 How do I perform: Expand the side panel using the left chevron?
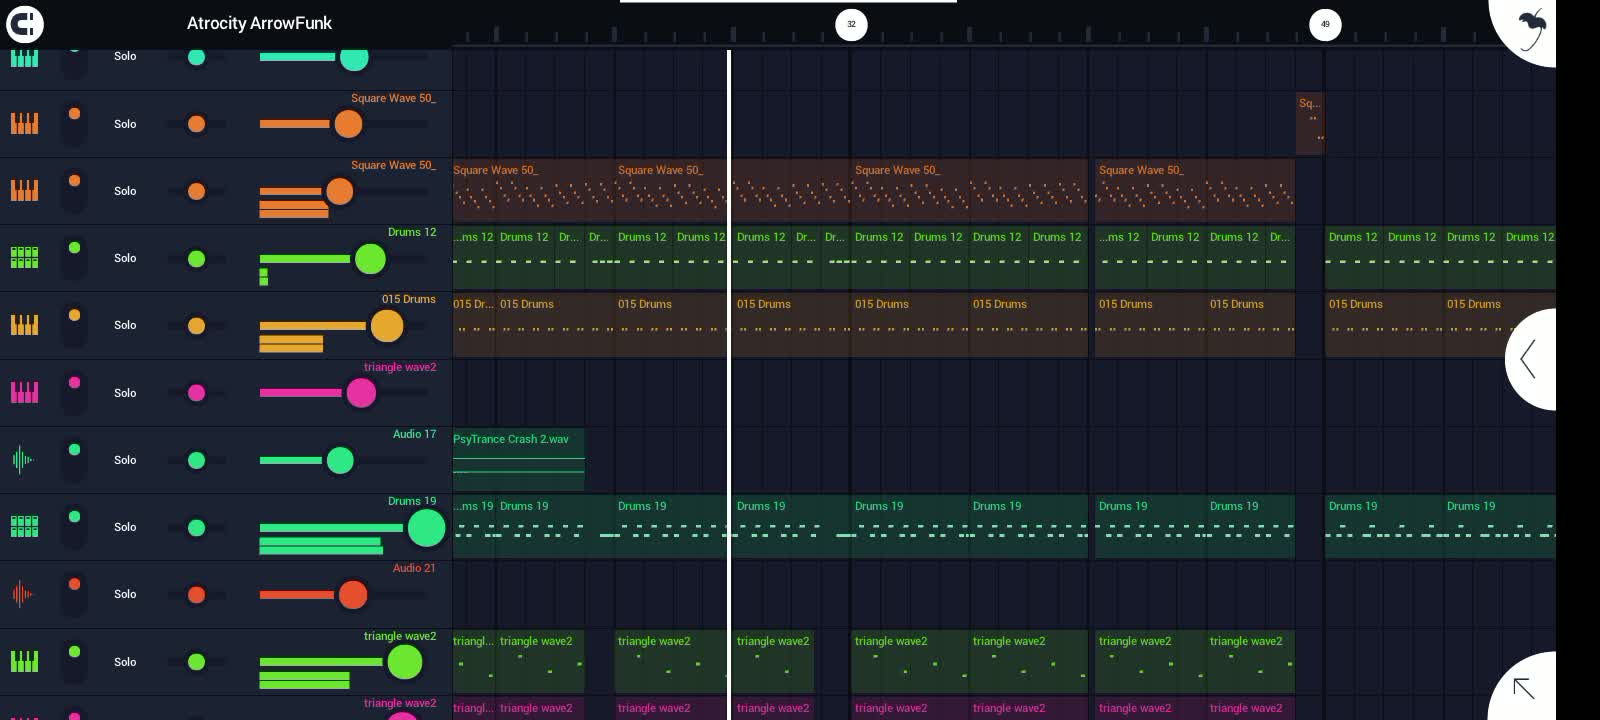pos(1528,359)
